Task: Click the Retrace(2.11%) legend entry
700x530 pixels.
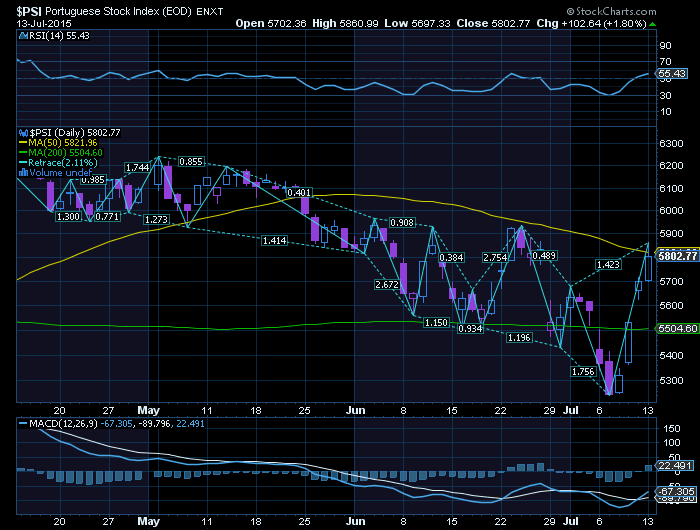Action: pos(58,163)
